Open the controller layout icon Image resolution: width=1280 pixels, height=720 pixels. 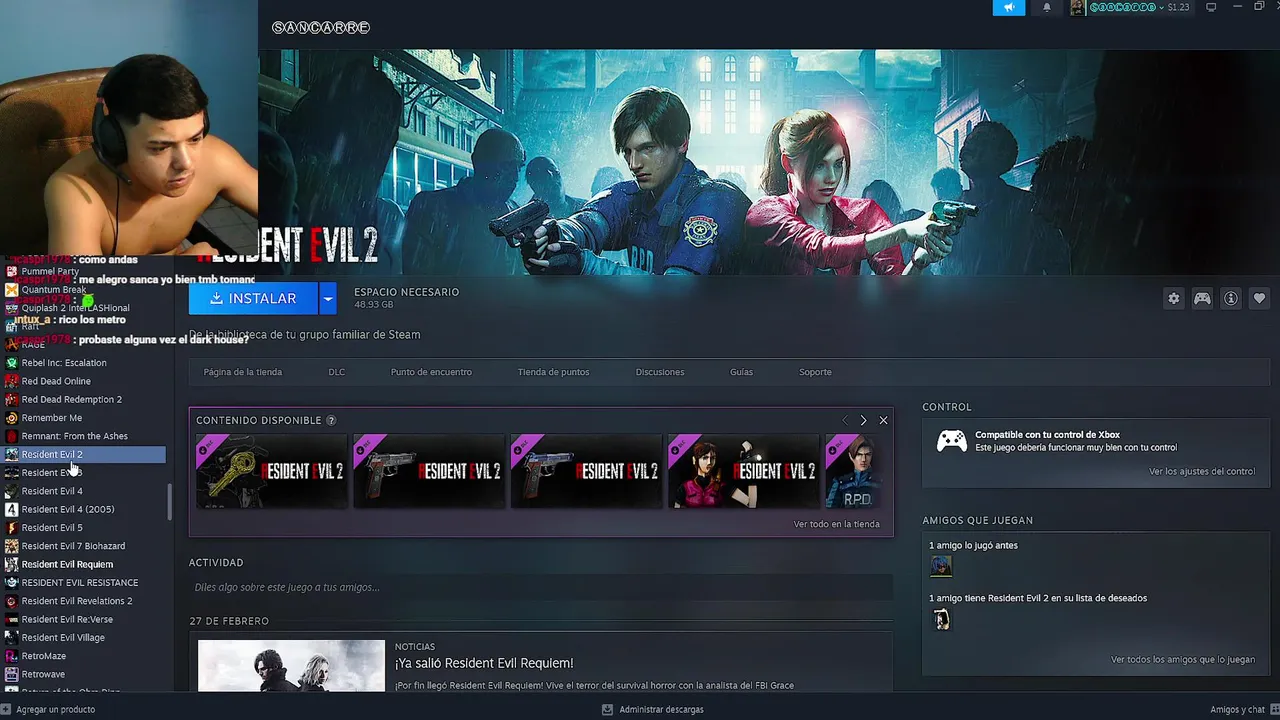coord(1202,298)
